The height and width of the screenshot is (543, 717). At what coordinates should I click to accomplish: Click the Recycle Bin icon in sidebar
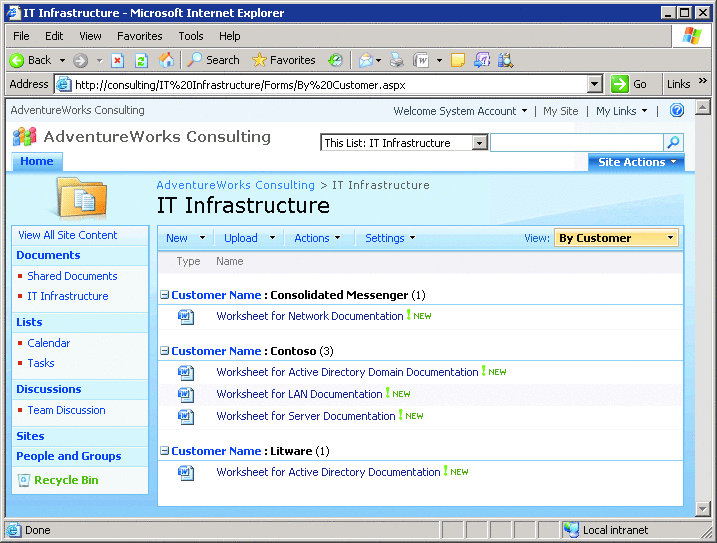point(24,480)
